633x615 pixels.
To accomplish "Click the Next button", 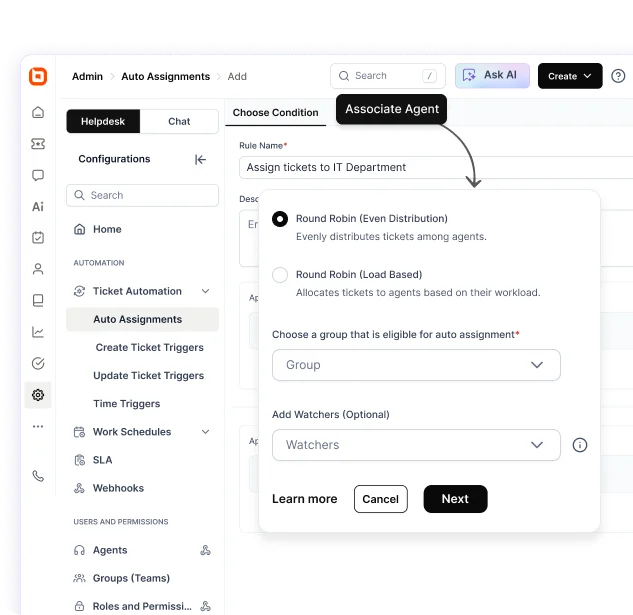I will (455, 499).
